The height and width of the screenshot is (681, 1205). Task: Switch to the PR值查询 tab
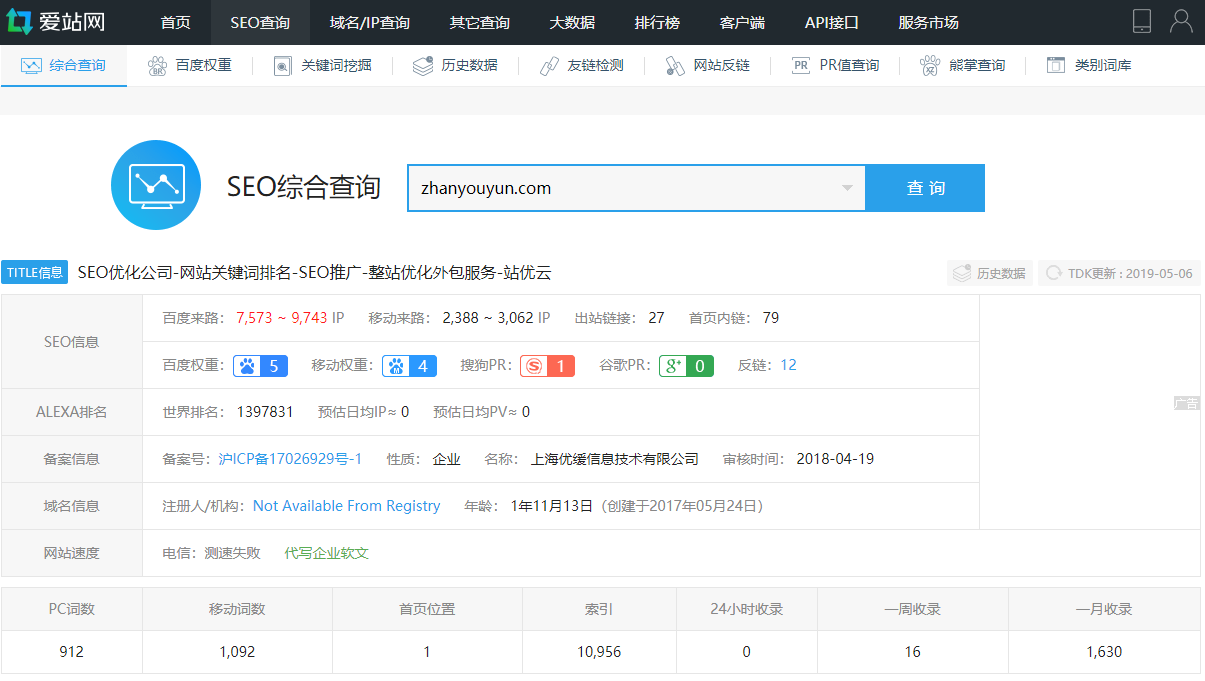point(835,66)
